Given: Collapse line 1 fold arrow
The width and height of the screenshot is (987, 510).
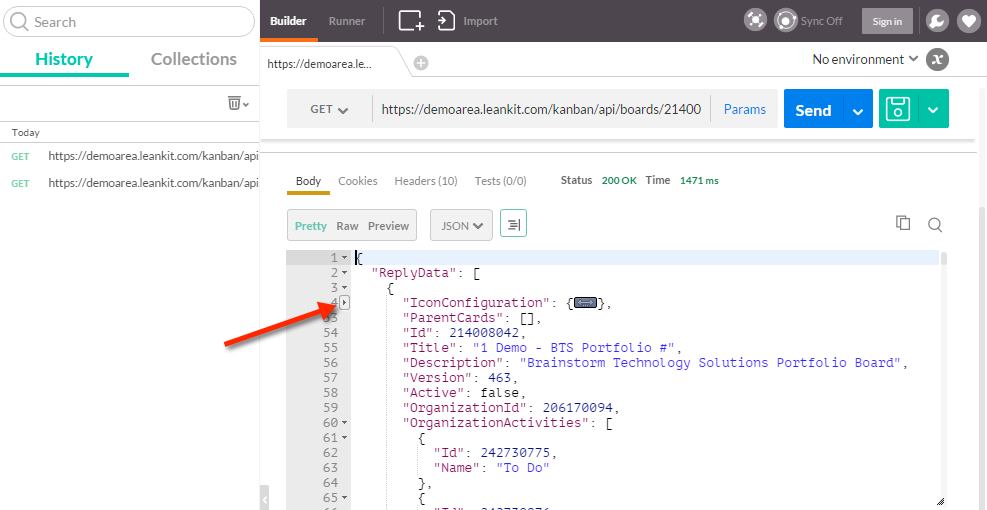Looking at the screenshot, I should click(344, 258).
